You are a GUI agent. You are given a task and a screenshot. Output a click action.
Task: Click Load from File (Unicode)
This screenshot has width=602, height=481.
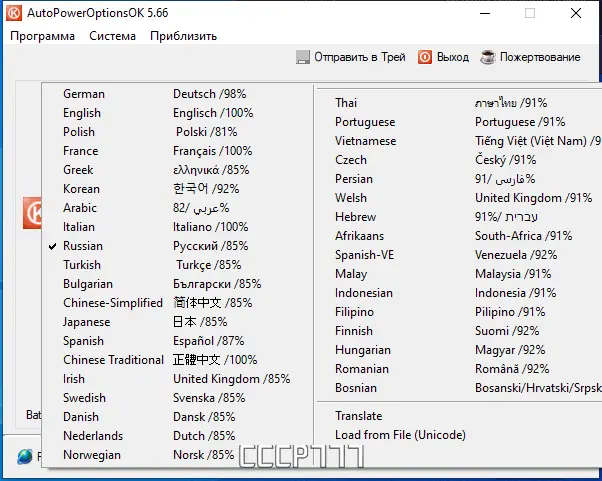click(x=459, y=435)
